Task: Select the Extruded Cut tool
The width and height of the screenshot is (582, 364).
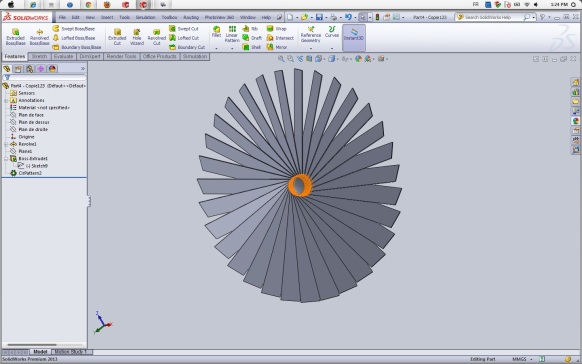Action: pos(117,37)
